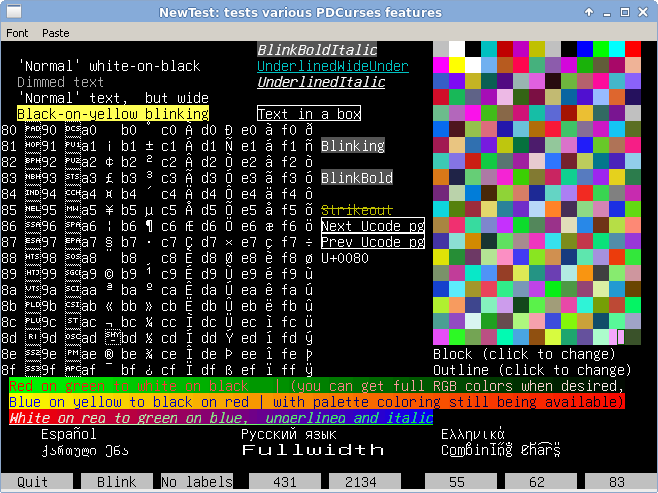
Task: Click the b6 pilcrow symbol cell
Action: (149, 226)
